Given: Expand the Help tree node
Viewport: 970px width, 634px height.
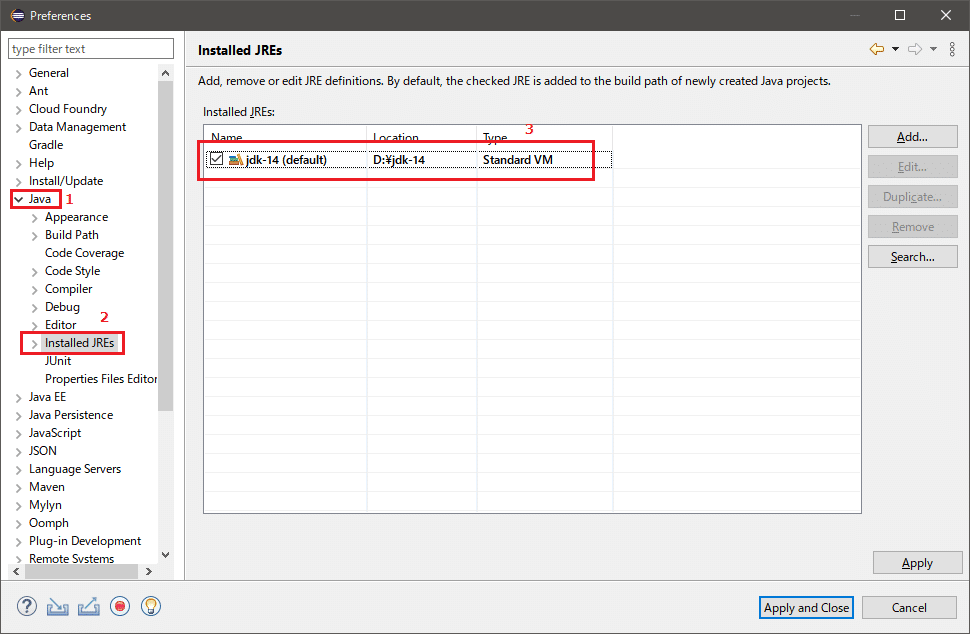Looking at the screenshot, I should coord(19,163).
